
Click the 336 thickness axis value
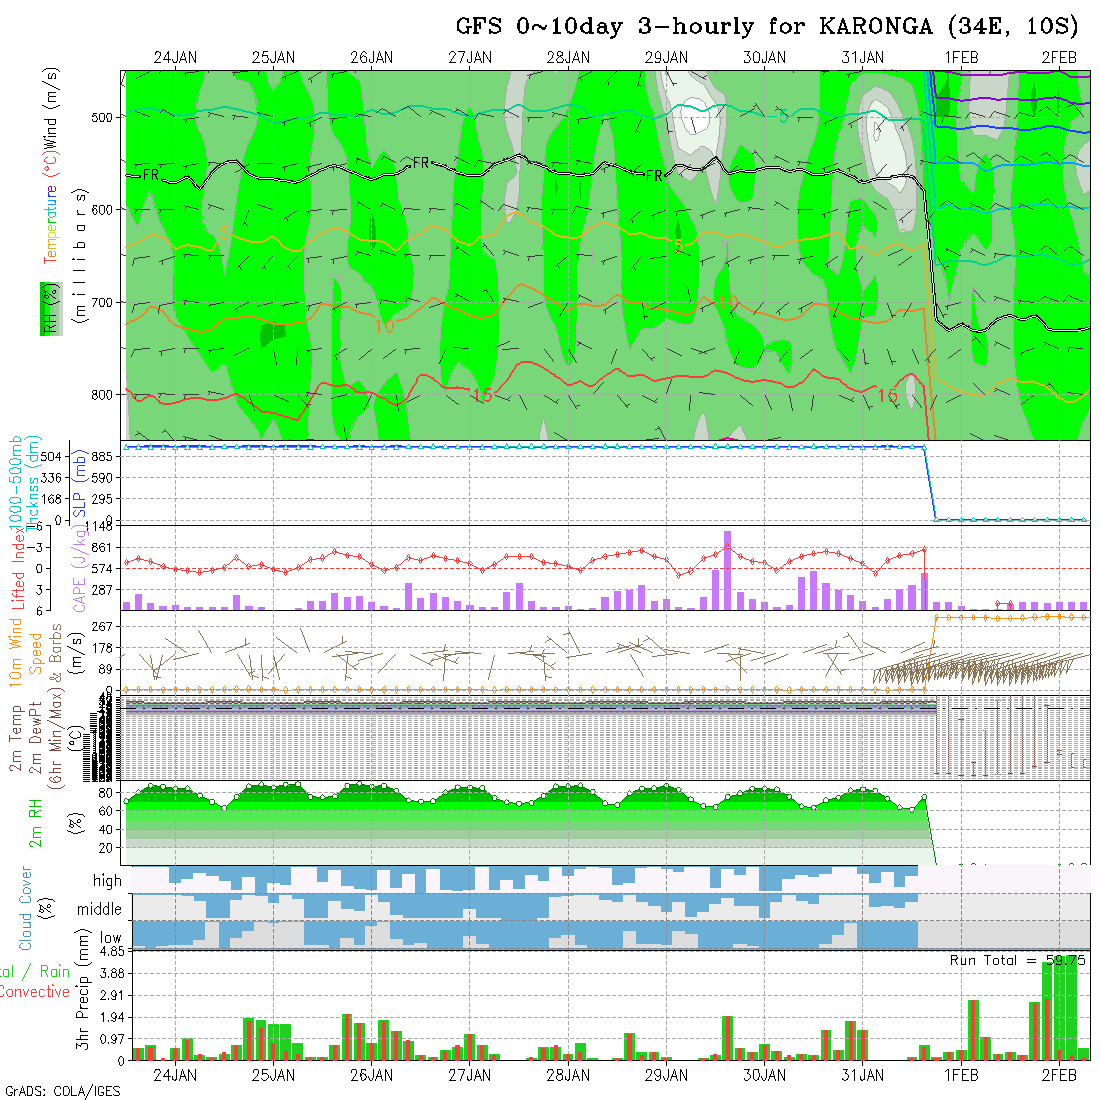pyautogui.click(x=51, y=478)
